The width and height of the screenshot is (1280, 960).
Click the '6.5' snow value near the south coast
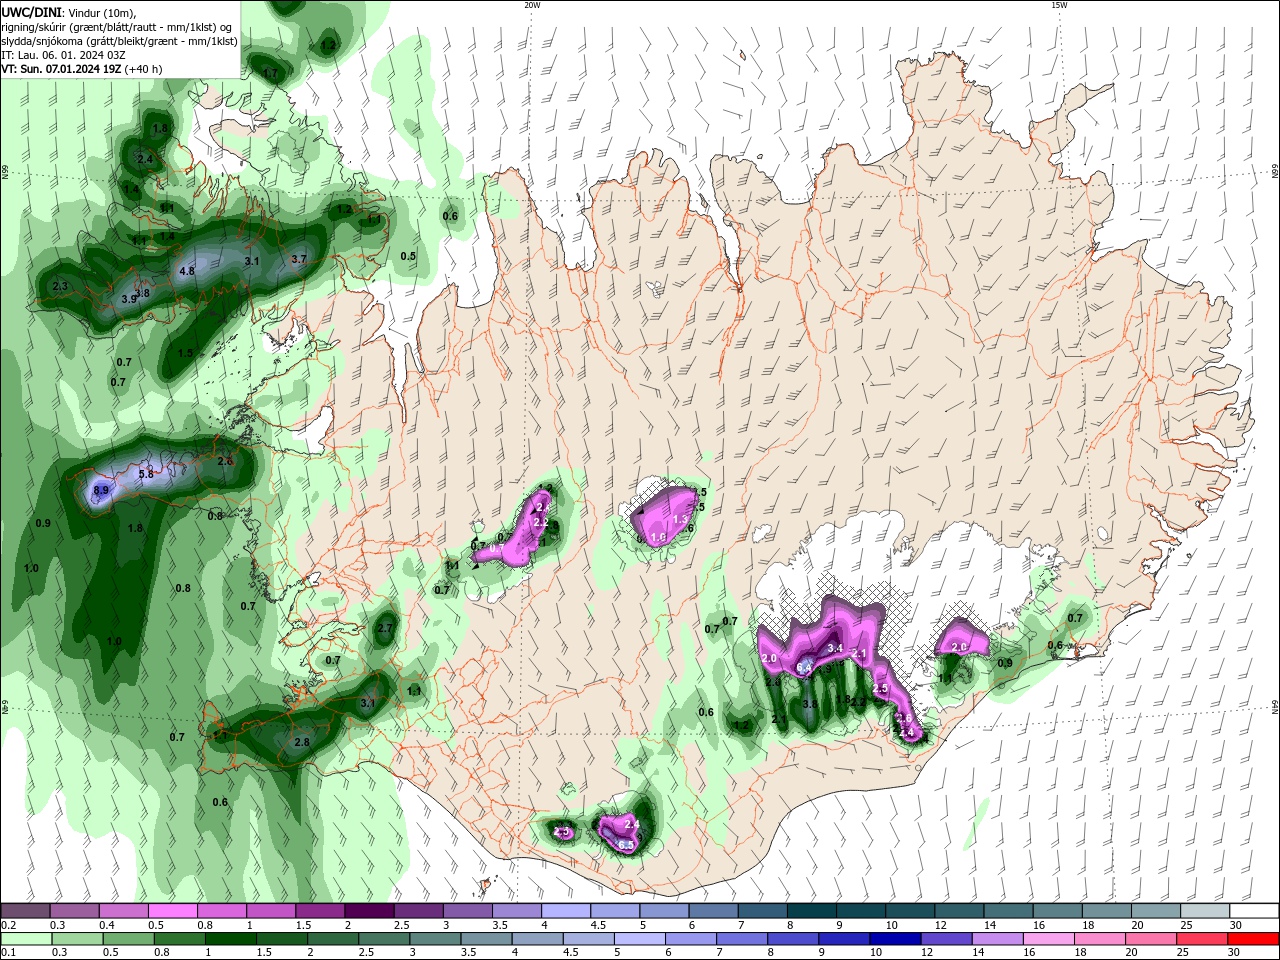(627, 845)
